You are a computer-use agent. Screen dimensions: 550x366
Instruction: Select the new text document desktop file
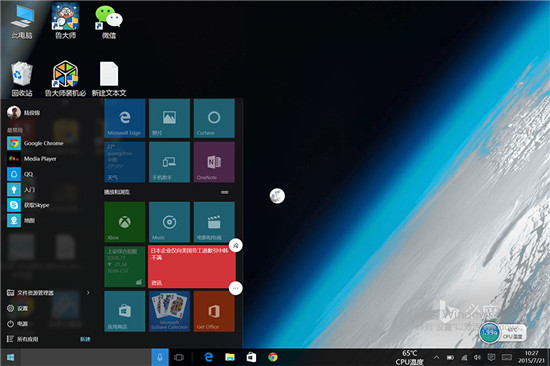109,78
